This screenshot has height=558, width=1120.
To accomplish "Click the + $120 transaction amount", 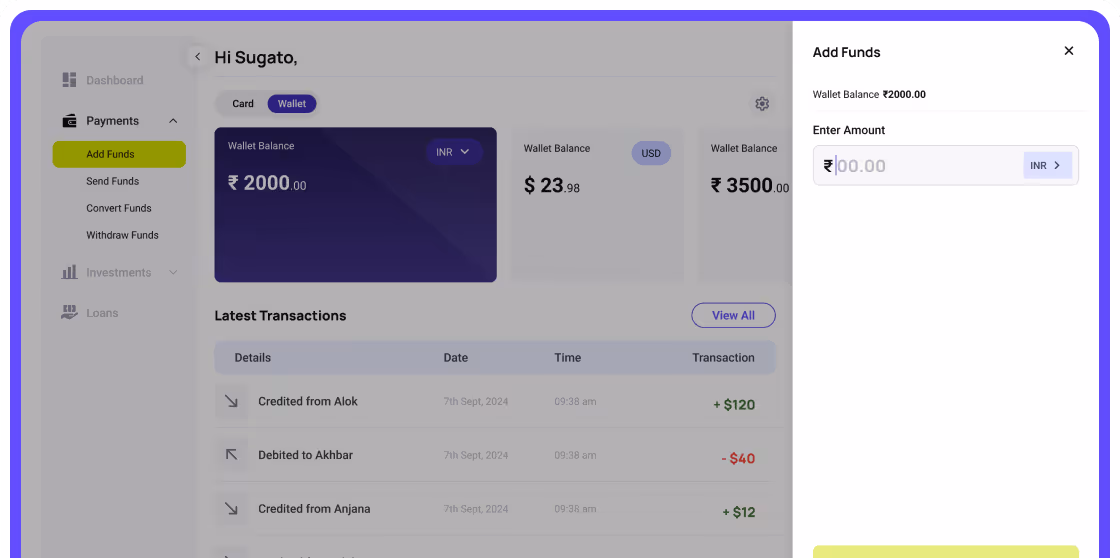I will click(734, 405).
